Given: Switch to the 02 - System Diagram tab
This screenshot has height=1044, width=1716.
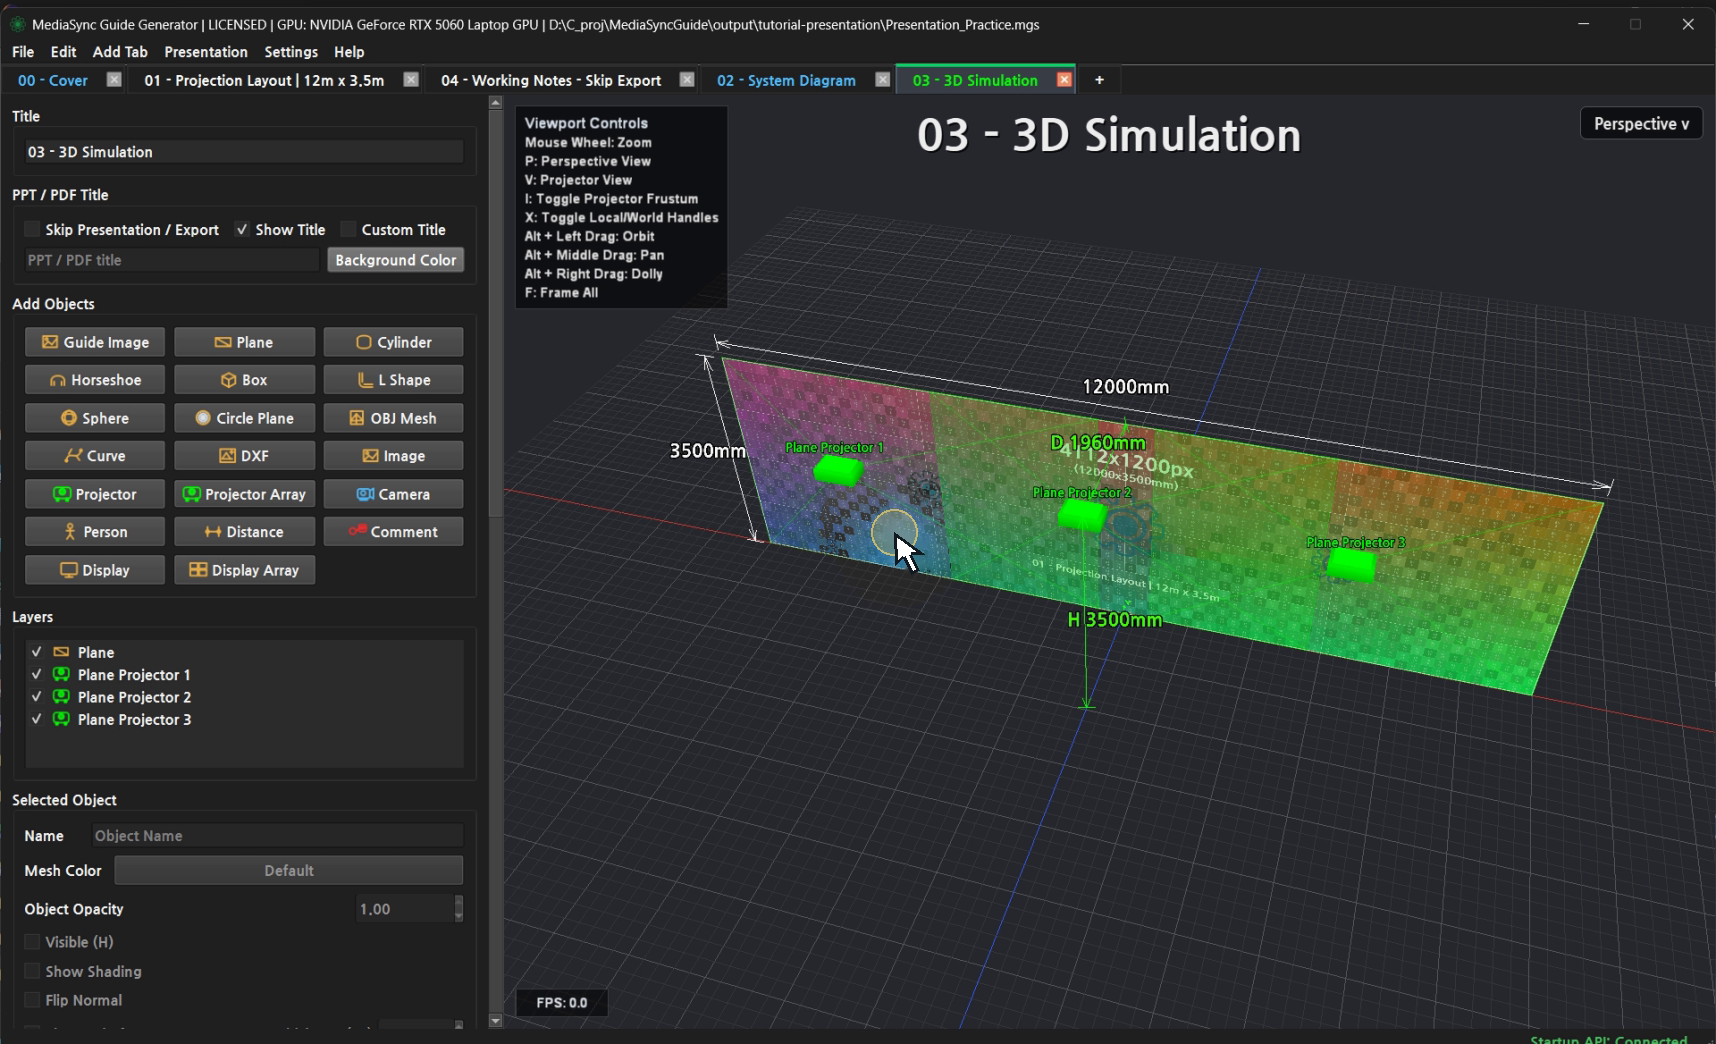Looking at the screenshot, I should point(786,80).
